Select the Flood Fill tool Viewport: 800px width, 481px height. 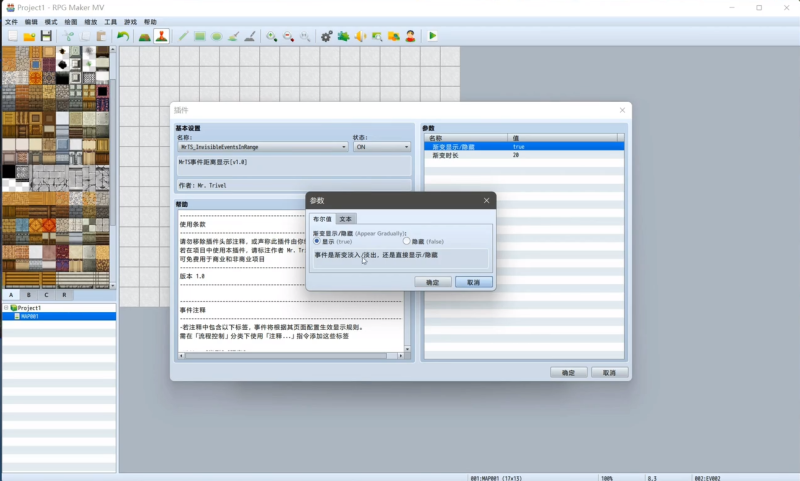tap(233, 36)
